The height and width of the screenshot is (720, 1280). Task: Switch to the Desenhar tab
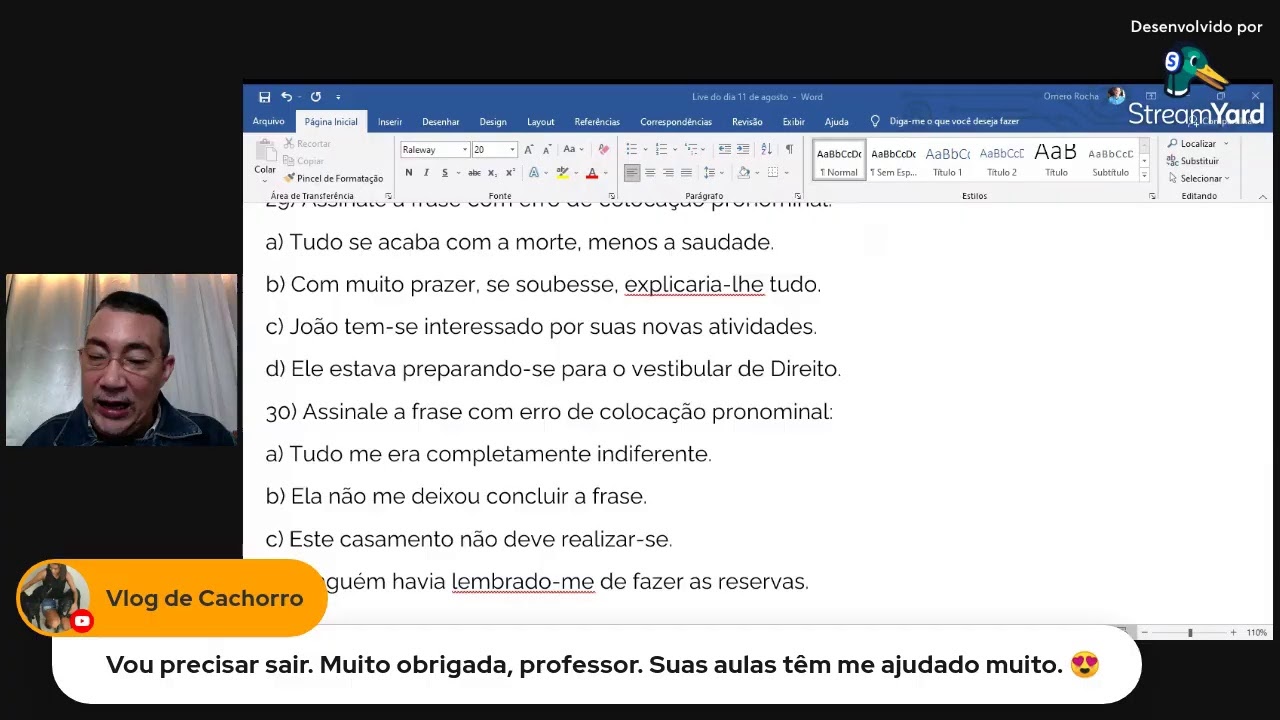point(440,122)
